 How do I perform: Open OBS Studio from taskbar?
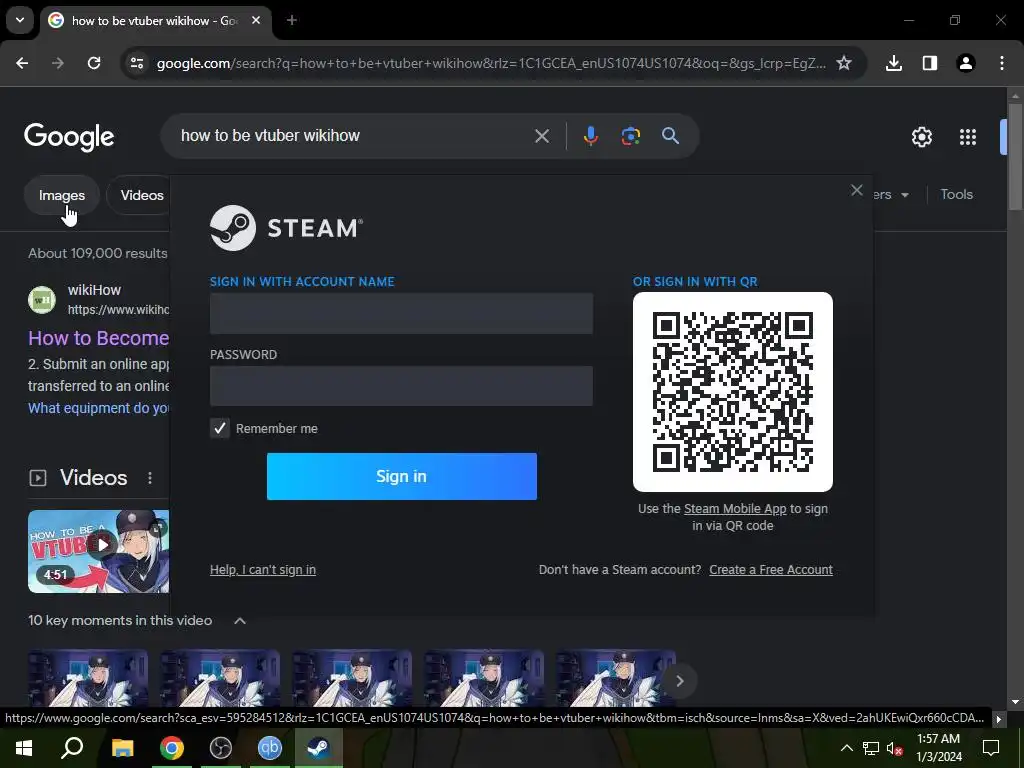(x=221, y=748)
